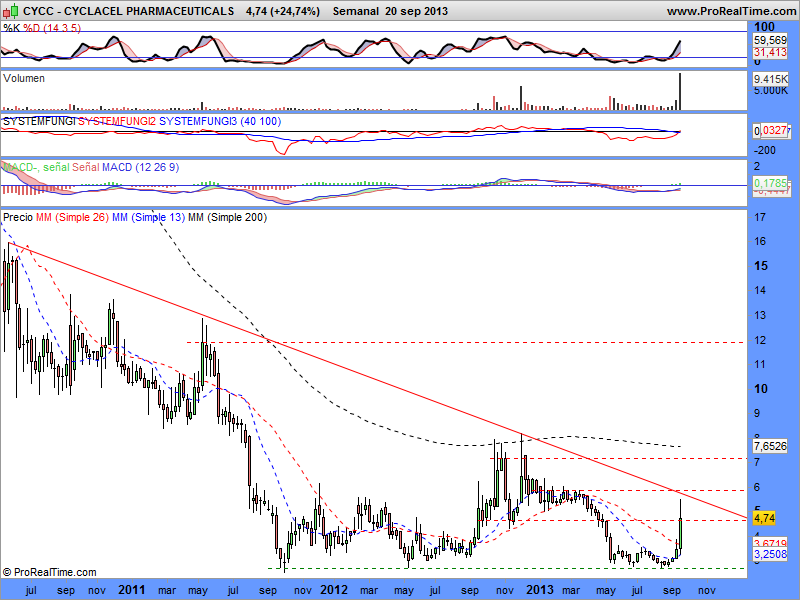The height and width of the screenshot is (600, 800).
Task: Select the solid red descending trendline
Action: point(378,380)
